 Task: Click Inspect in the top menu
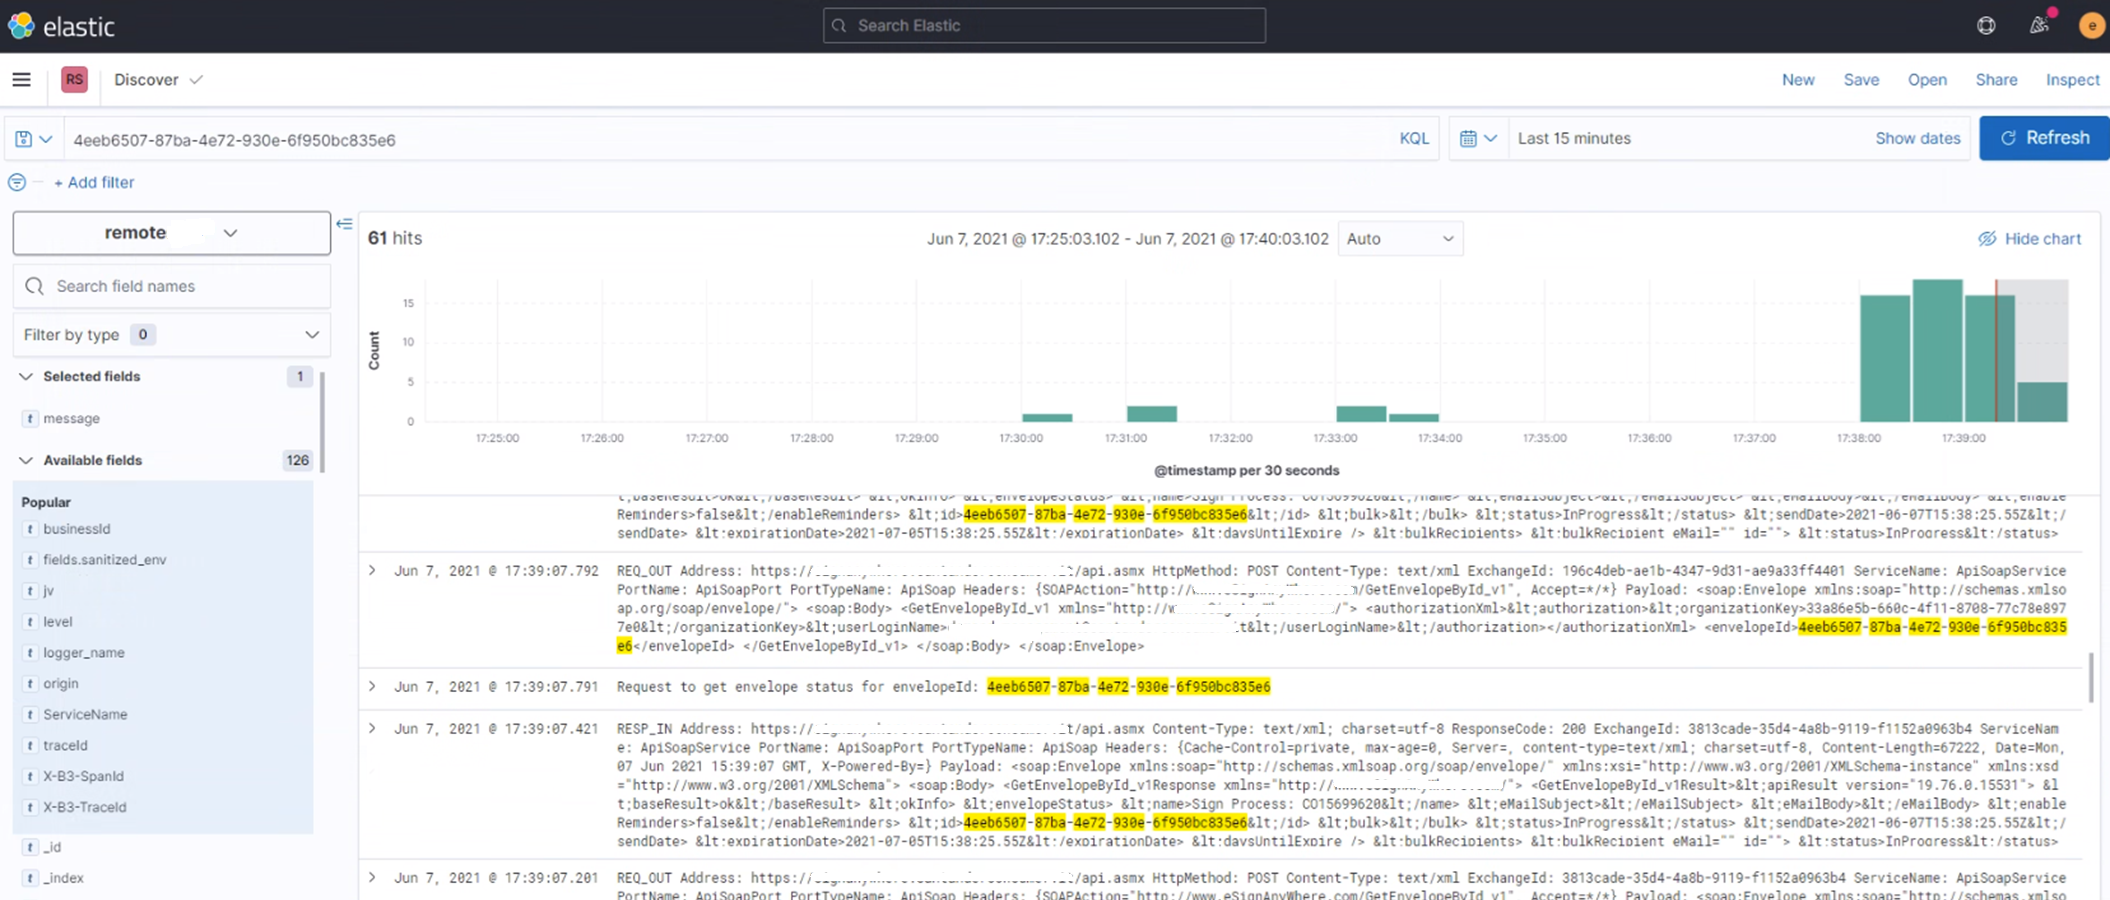pyautogui.click(x=2072, y=80)
